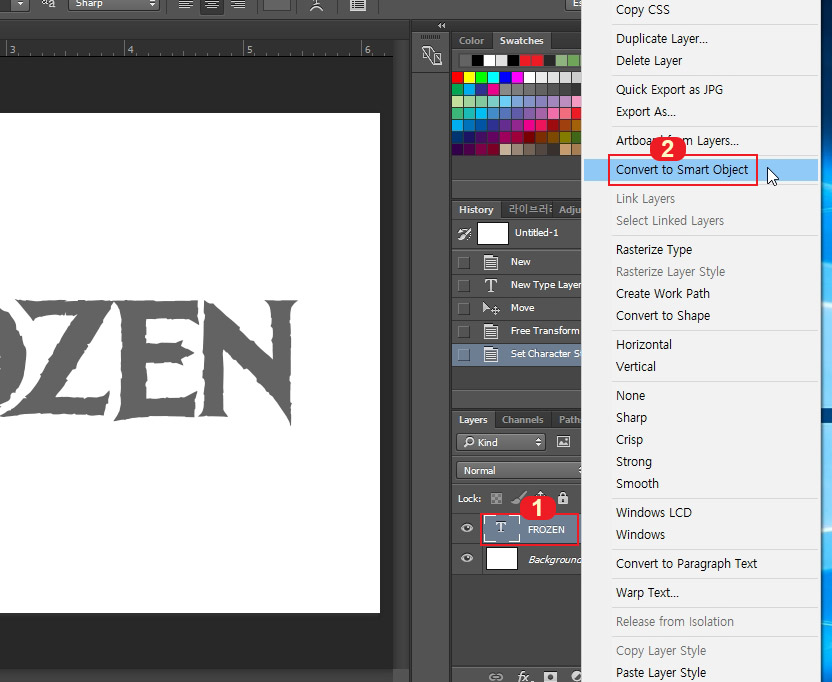Select the Untitled-1 snapshot thumbnail

[493, 234]
